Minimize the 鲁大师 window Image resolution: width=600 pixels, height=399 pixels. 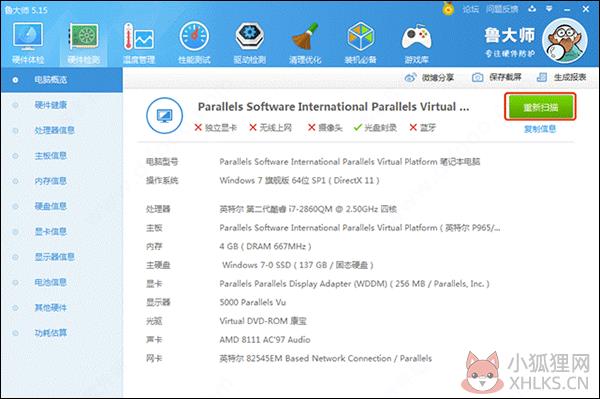coord(567,9)
